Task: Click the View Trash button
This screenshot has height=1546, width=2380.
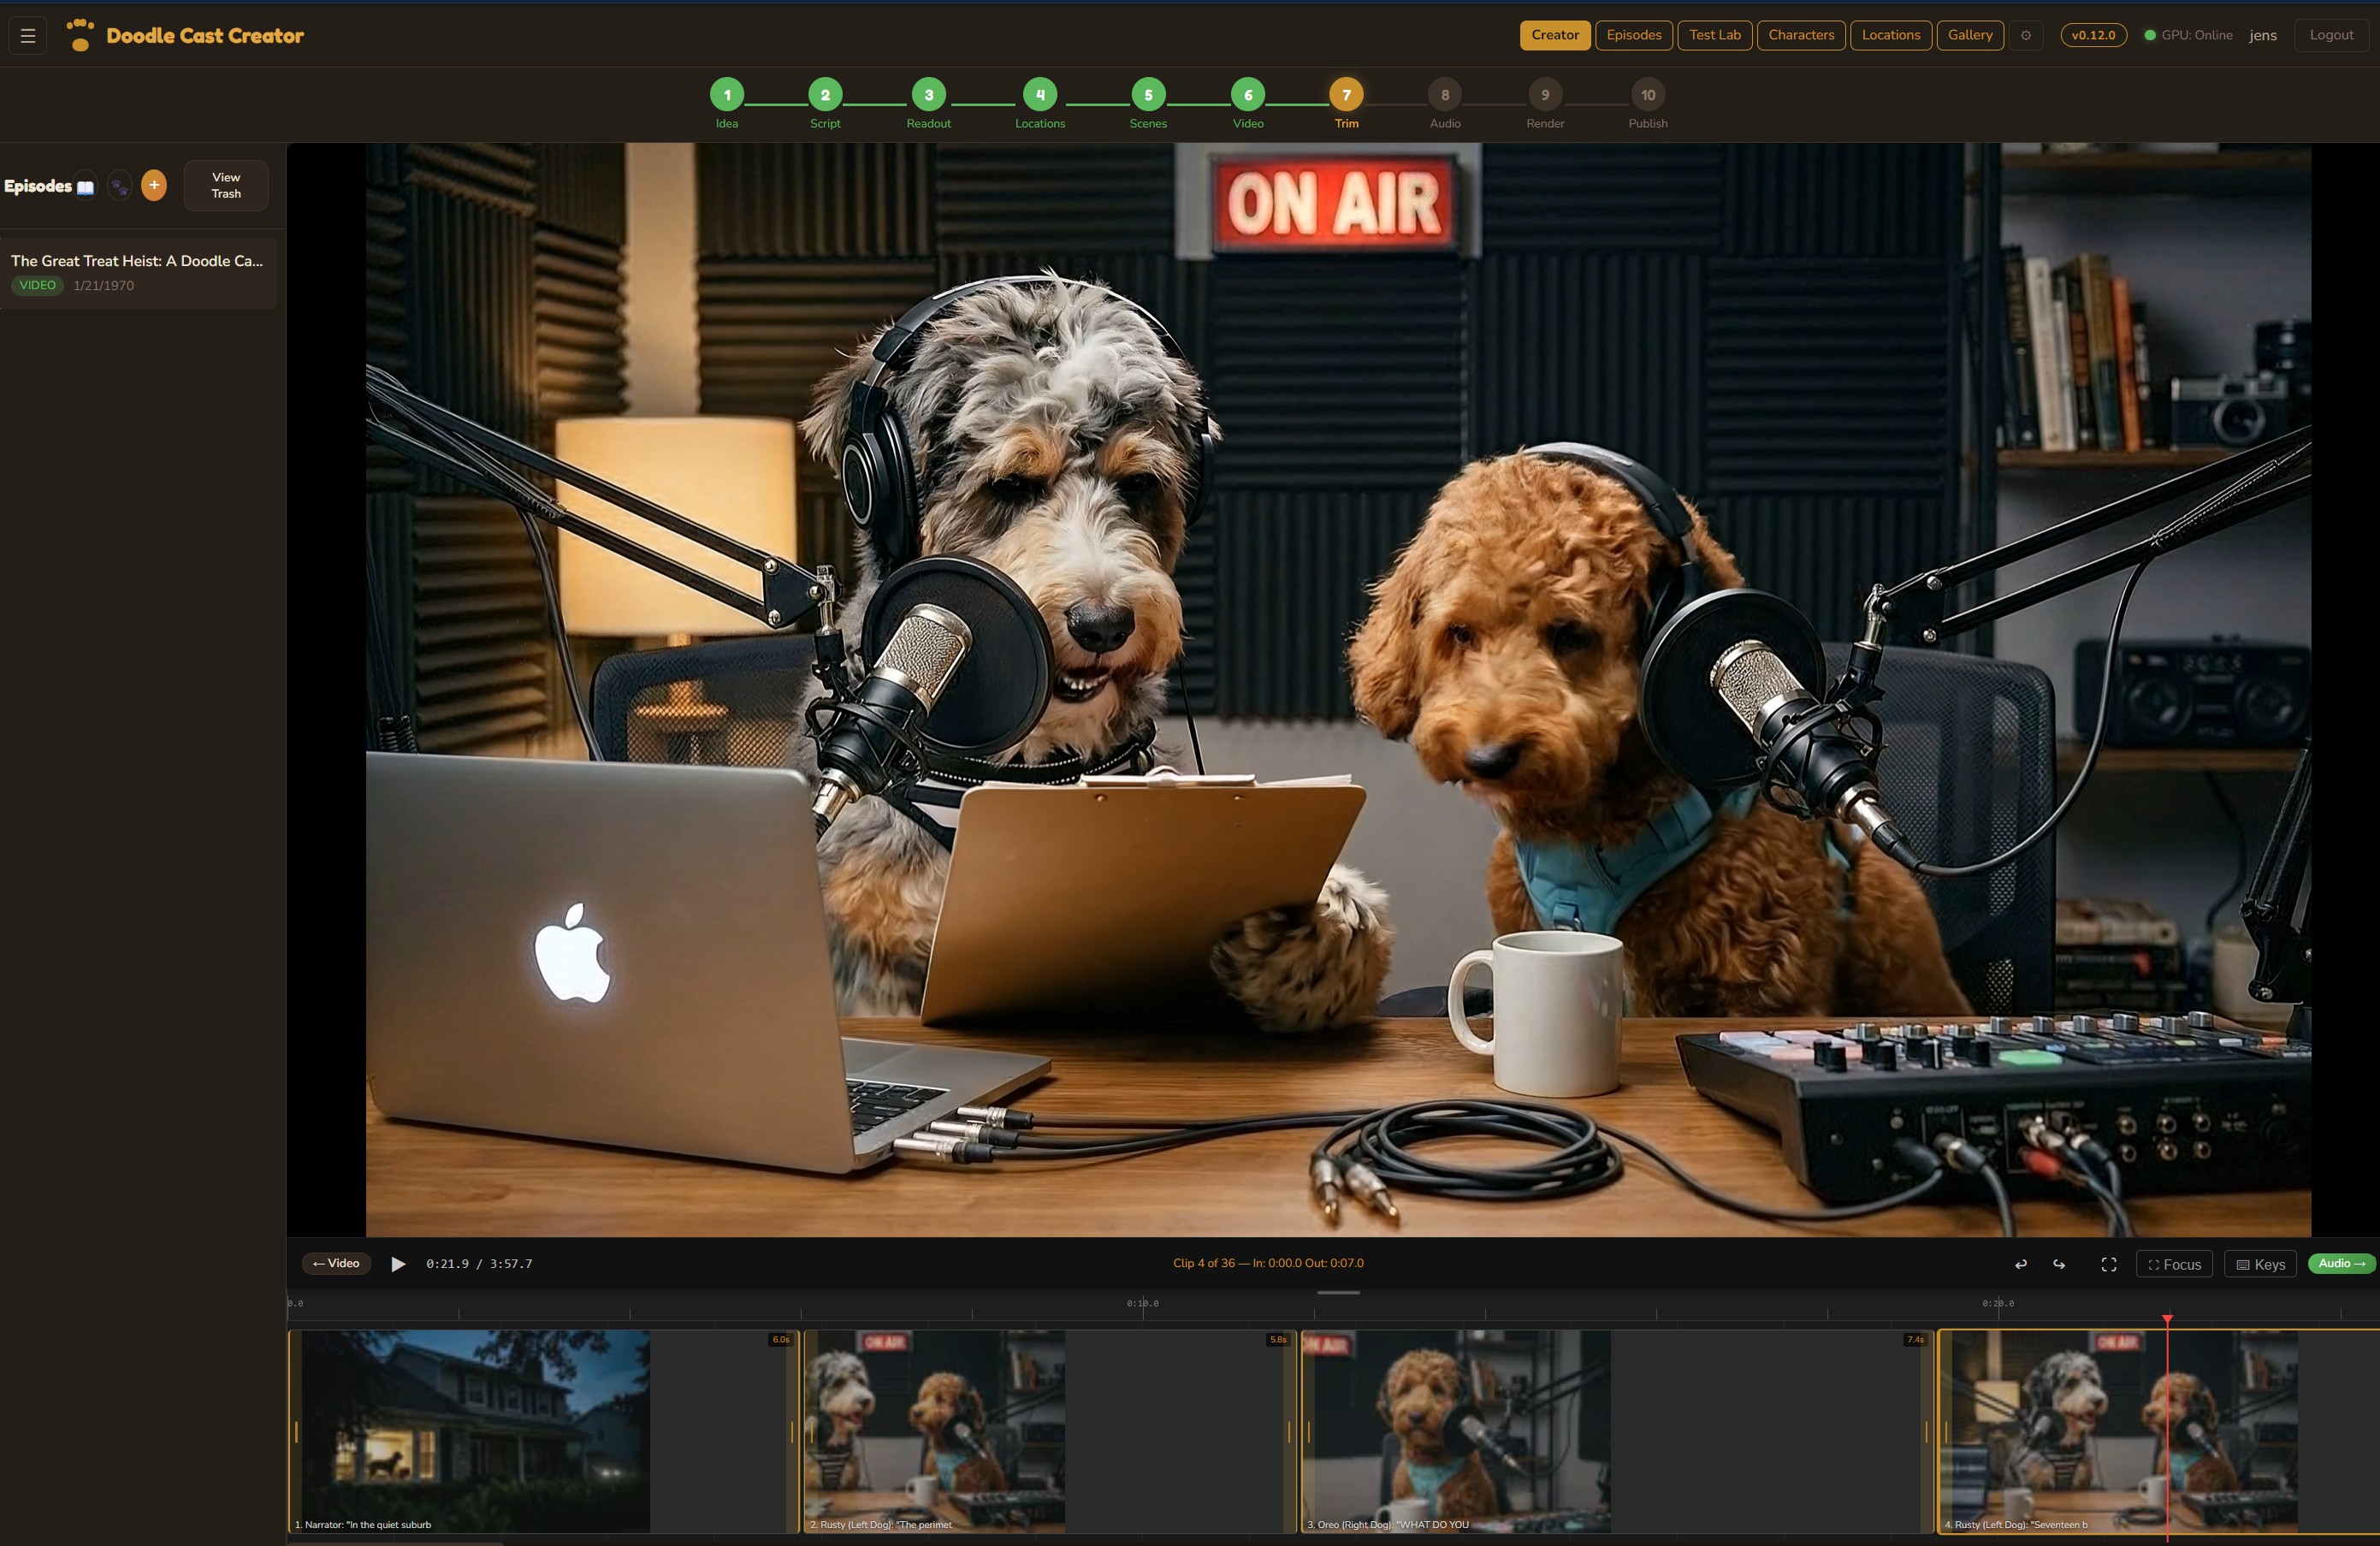Action: (x=225, y=185)
